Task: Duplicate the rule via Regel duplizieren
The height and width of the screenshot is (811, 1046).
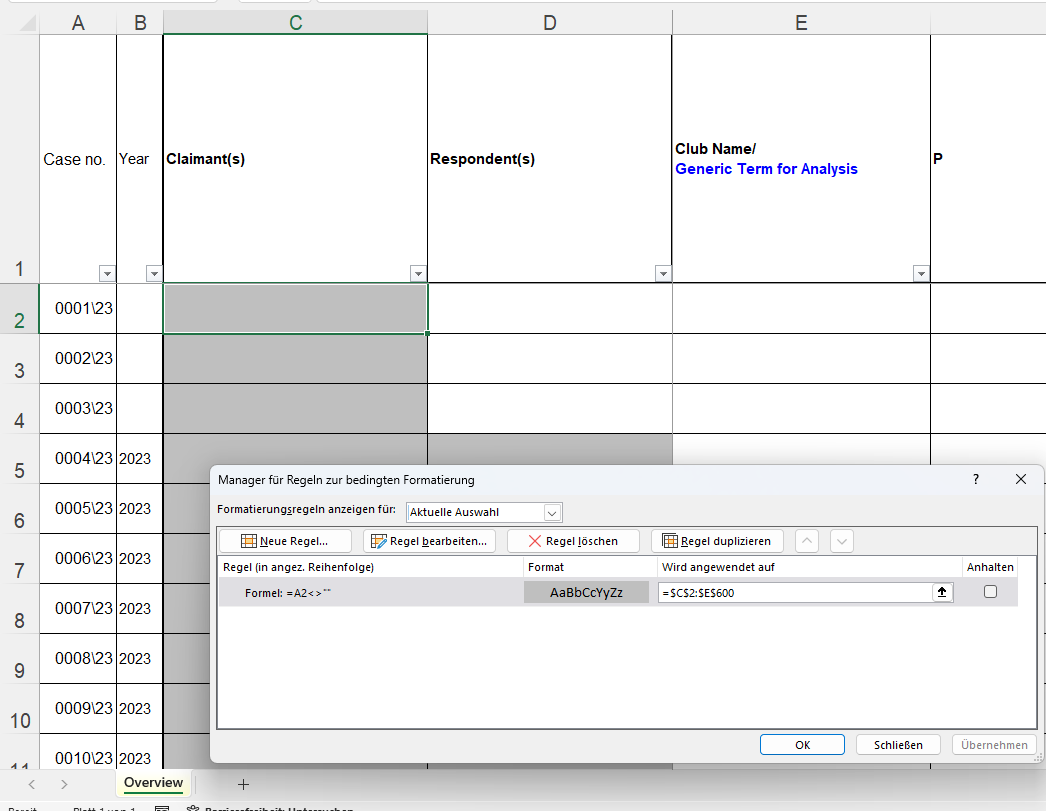Action: 716,541
